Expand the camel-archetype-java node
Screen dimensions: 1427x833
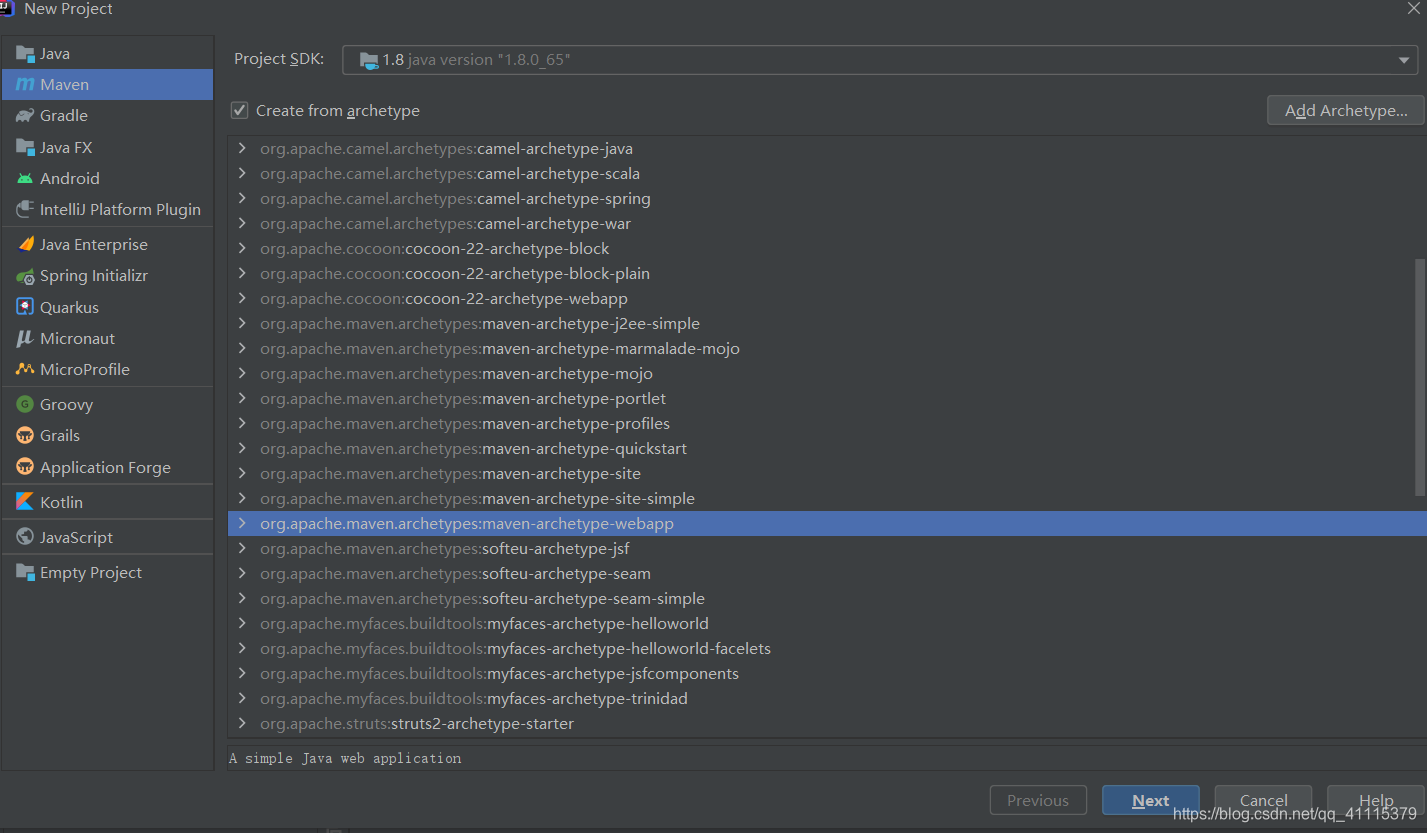click(242, 148)
